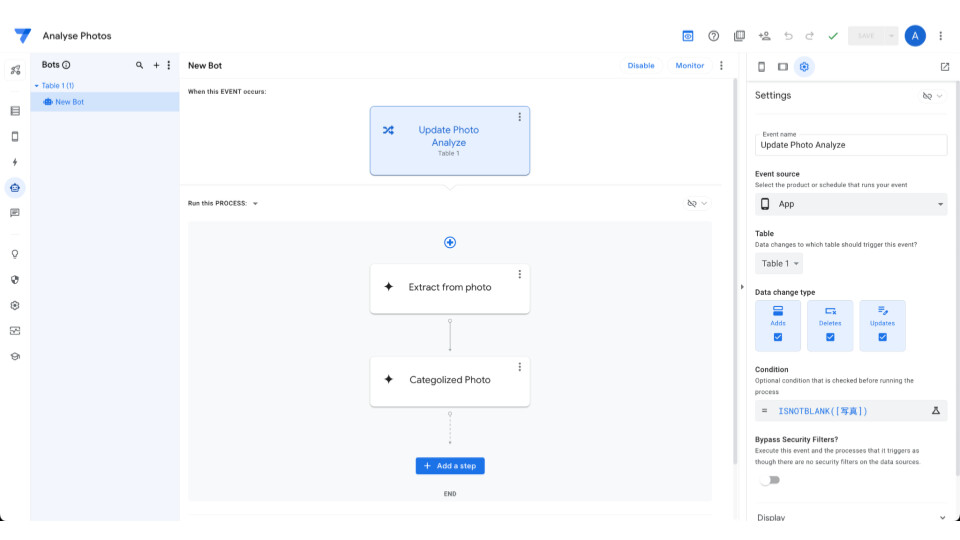Insert step using blue plus circle
960x540 pixels.
(x=450, y=242)
